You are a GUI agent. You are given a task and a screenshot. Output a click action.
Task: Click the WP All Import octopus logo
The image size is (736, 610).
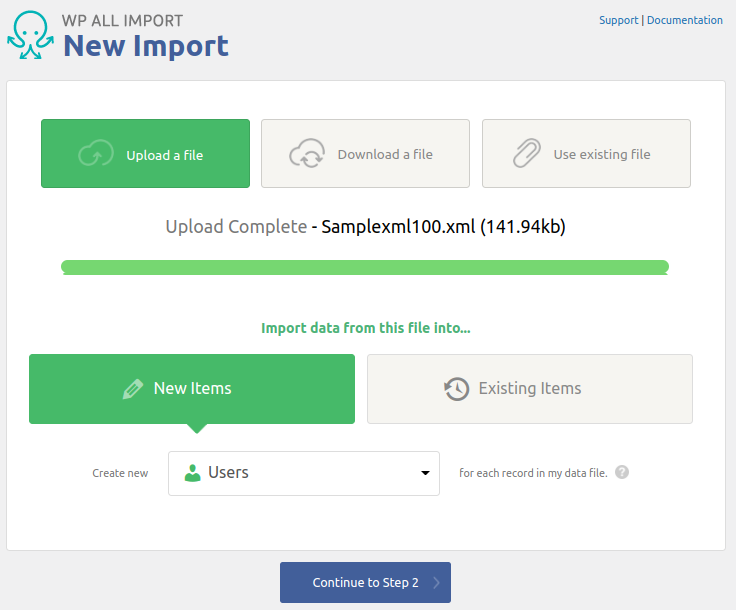point(31,35)
